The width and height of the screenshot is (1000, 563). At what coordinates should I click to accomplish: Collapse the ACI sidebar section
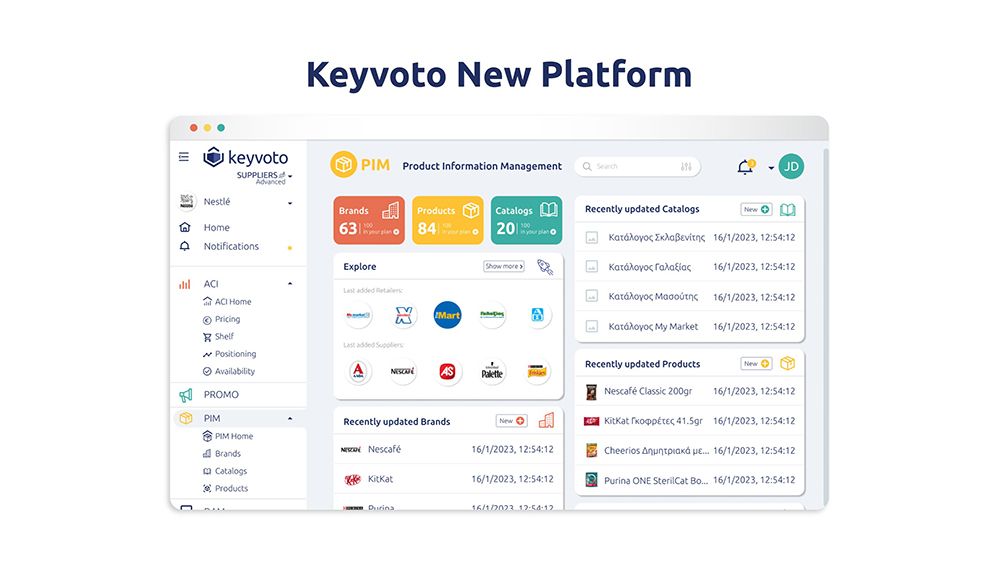click(290, 284)
